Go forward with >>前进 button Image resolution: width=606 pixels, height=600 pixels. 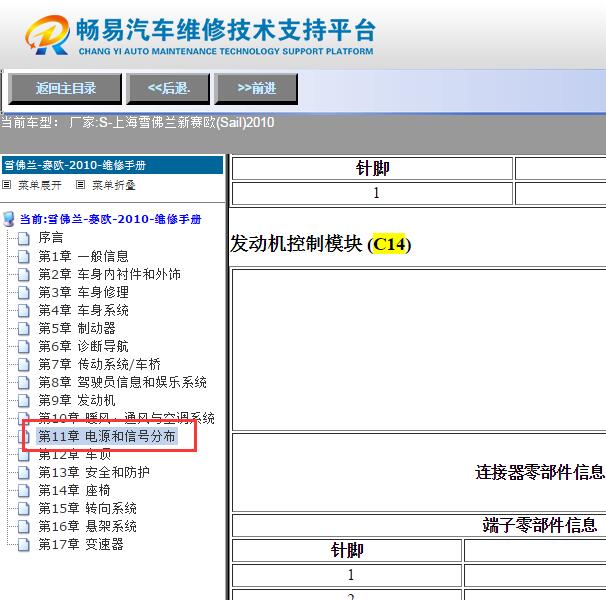[256, 89]
